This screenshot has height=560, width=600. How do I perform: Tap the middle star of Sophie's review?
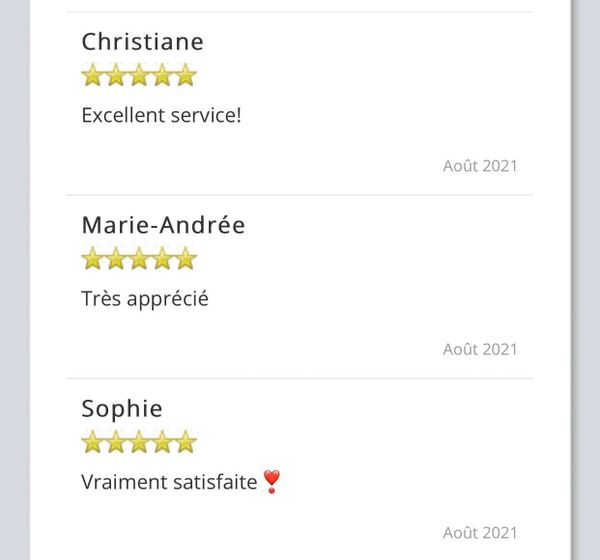(139, 442)
